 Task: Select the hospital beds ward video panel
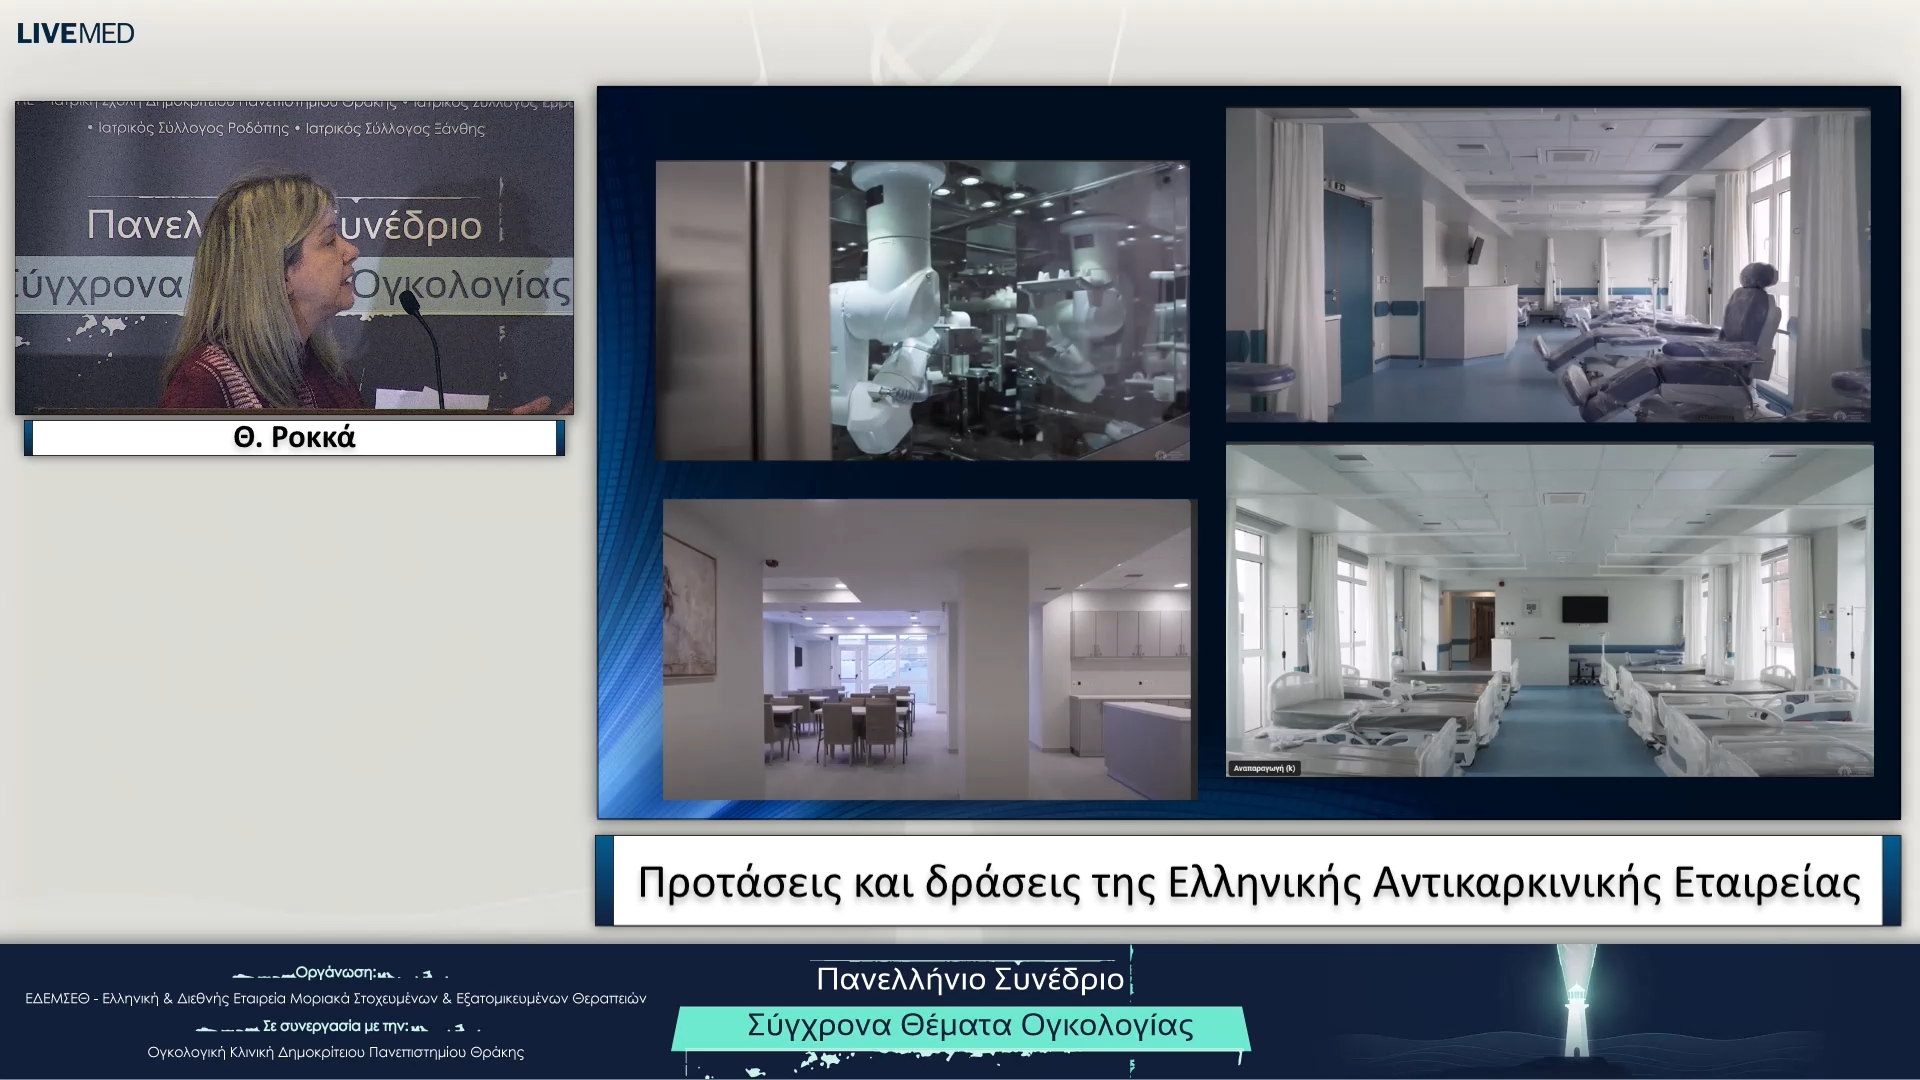(1549, 610)
